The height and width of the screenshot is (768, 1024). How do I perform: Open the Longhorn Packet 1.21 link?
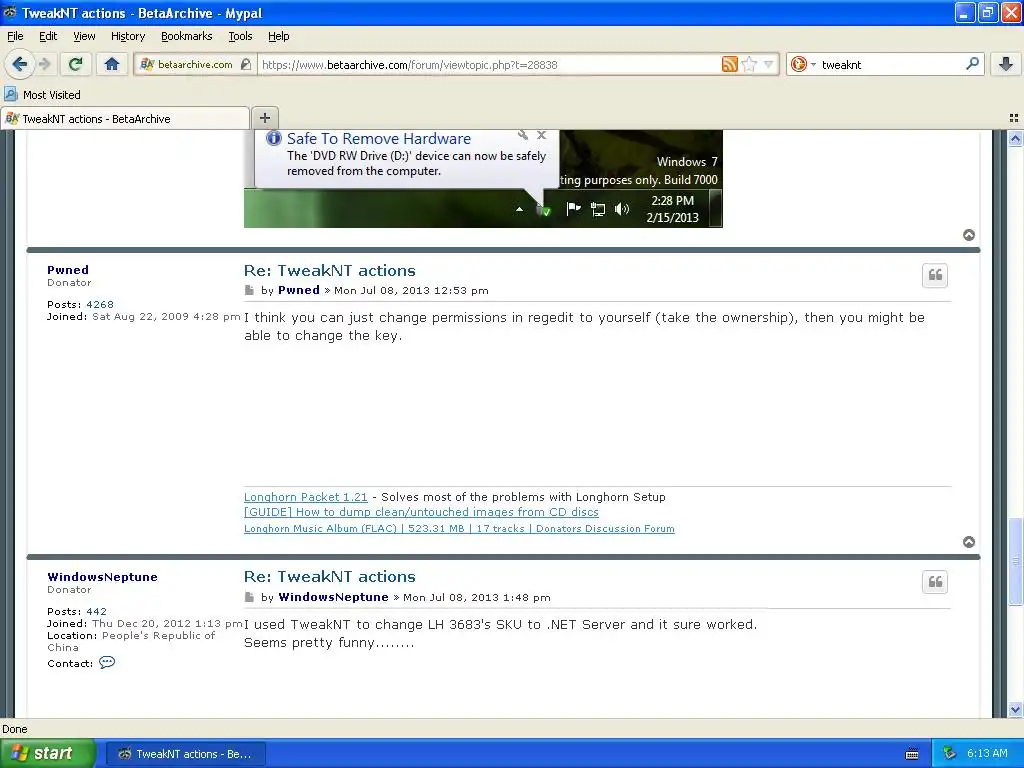pyautogui.click(x=306, y=497)
